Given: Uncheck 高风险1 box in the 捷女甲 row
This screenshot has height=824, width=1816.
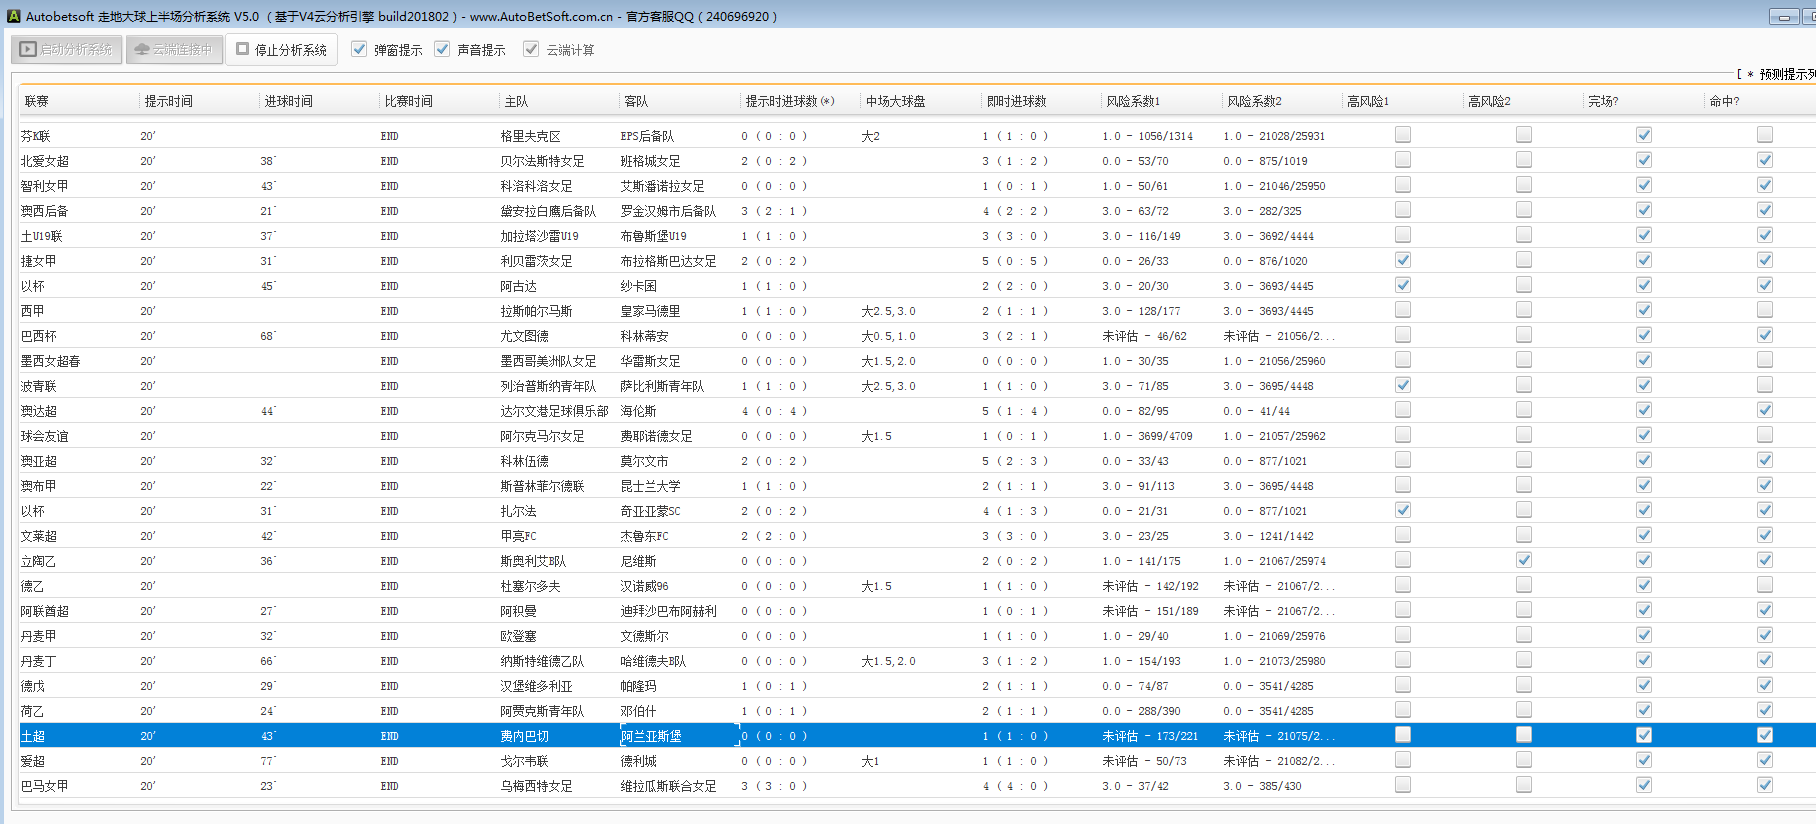Looking at the screenshot, I should tap(1403, 260).
